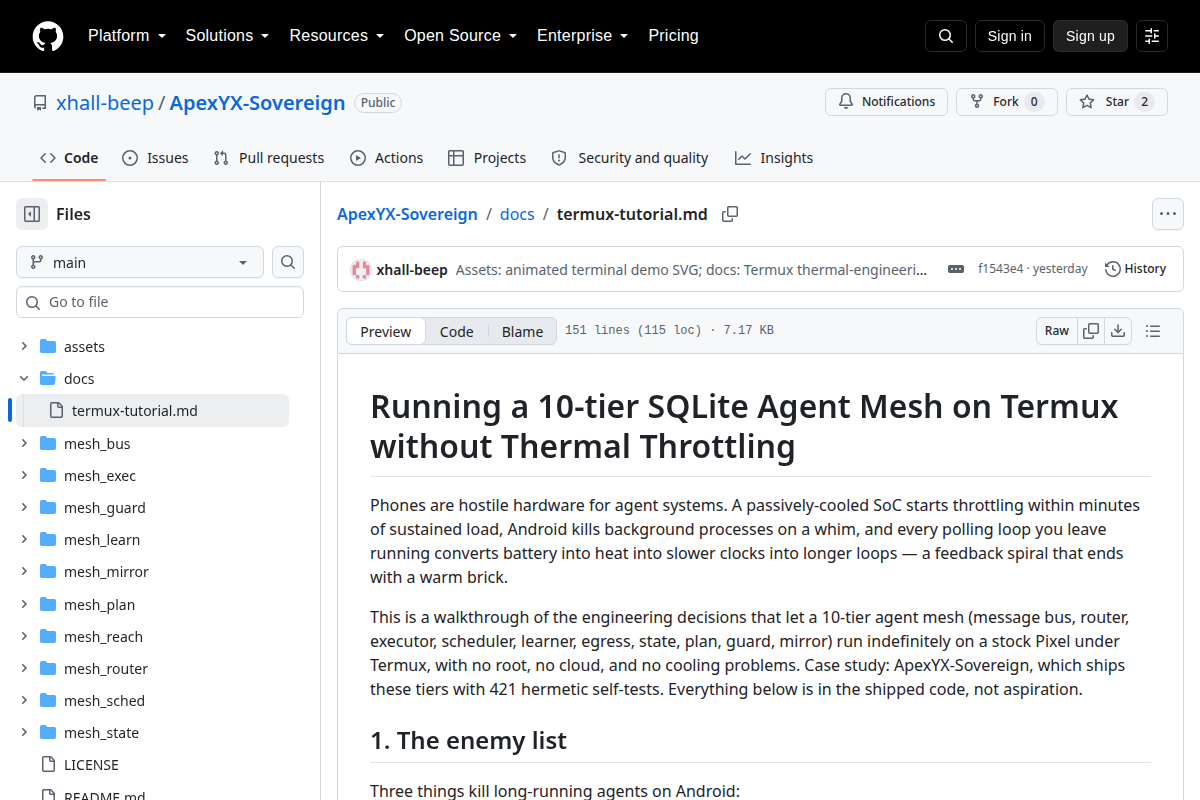
Task: Open the ApexYX-Sovereign repository title link
Action: (258, 103)
